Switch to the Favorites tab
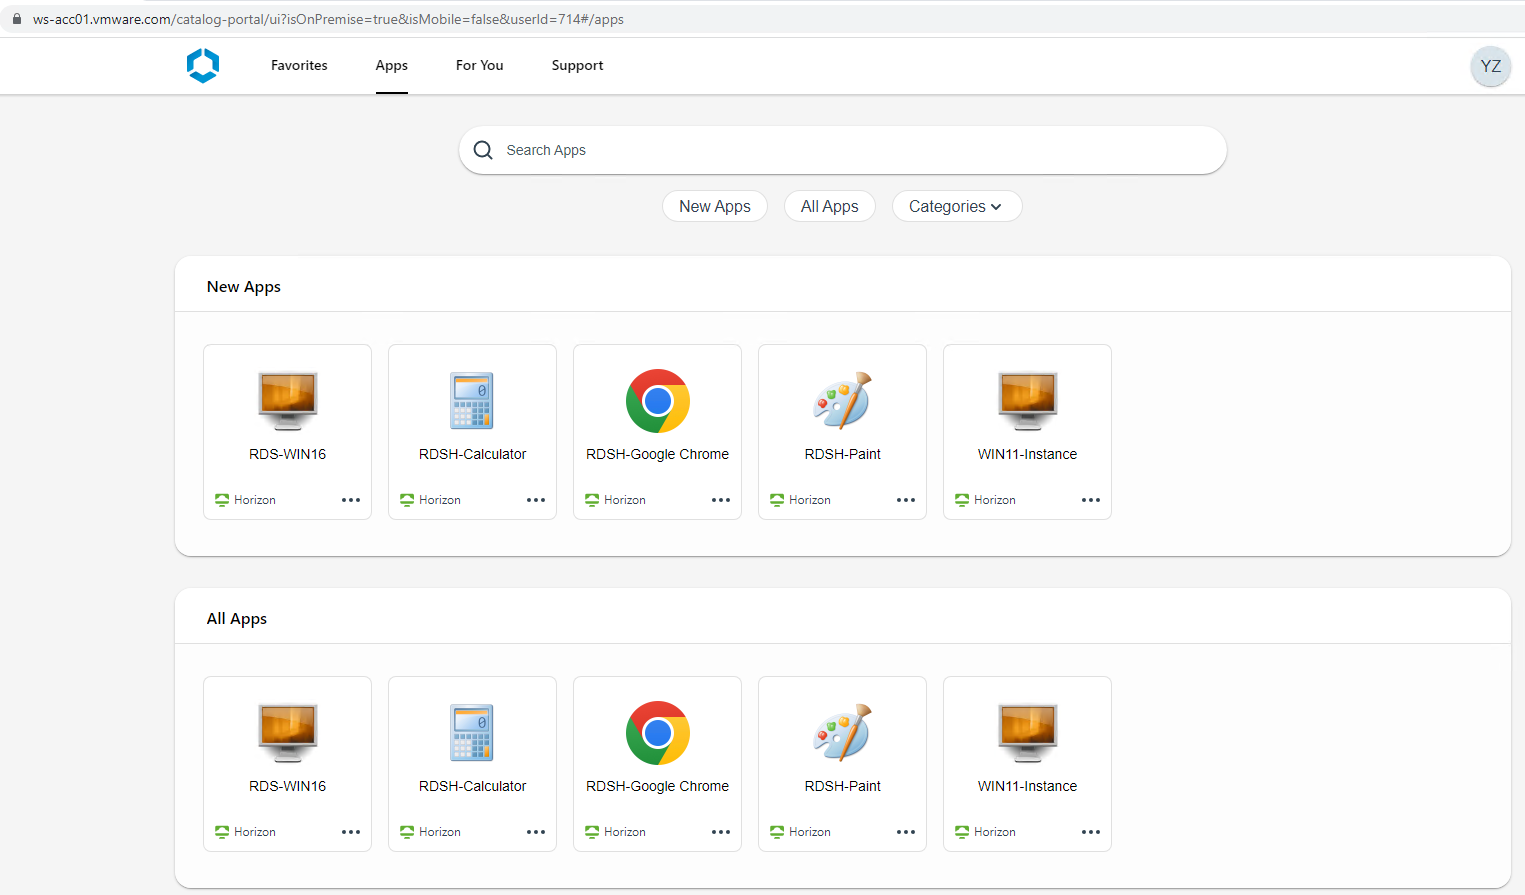The width and height of the screenshot is (1525, 895). pyautogui.click(x=298, y=65)
